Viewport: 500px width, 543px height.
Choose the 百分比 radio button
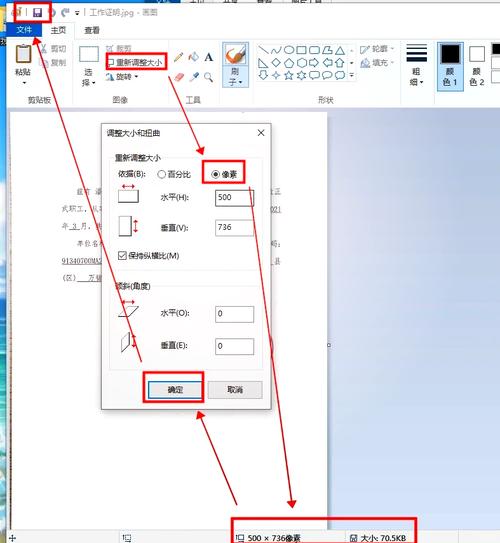(x=174, y=175)
